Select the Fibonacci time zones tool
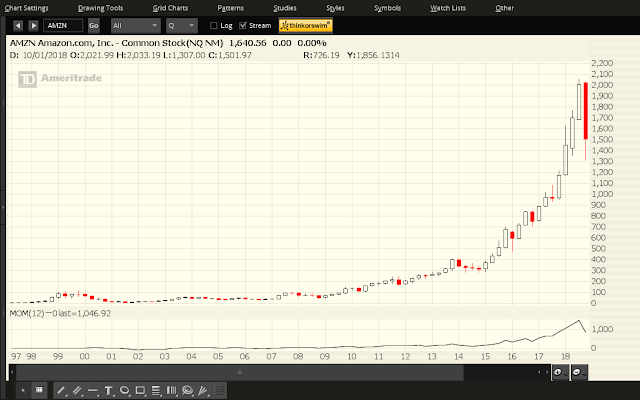Screen dimensions: 640x400 pyautogui.click(x=171, y=391)
